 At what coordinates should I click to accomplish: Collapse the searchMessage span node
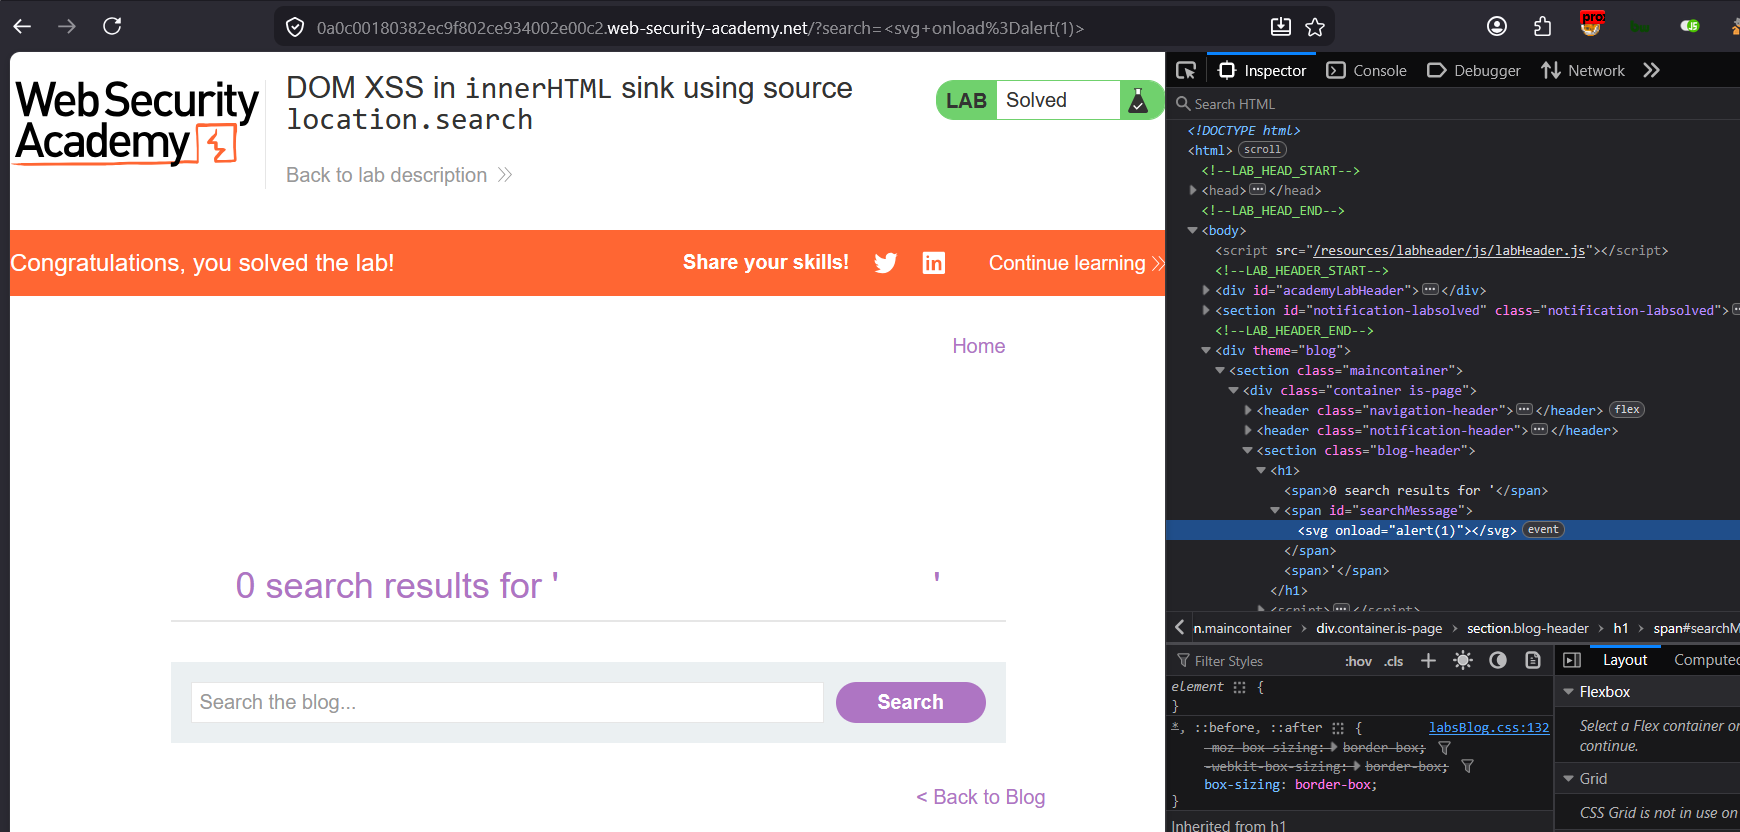(1275, 510)
